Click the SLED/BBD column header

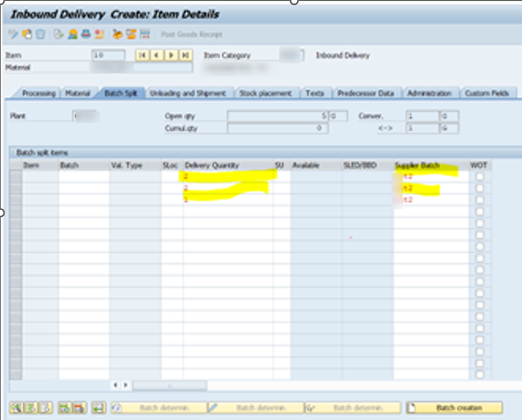coord(367,165)
